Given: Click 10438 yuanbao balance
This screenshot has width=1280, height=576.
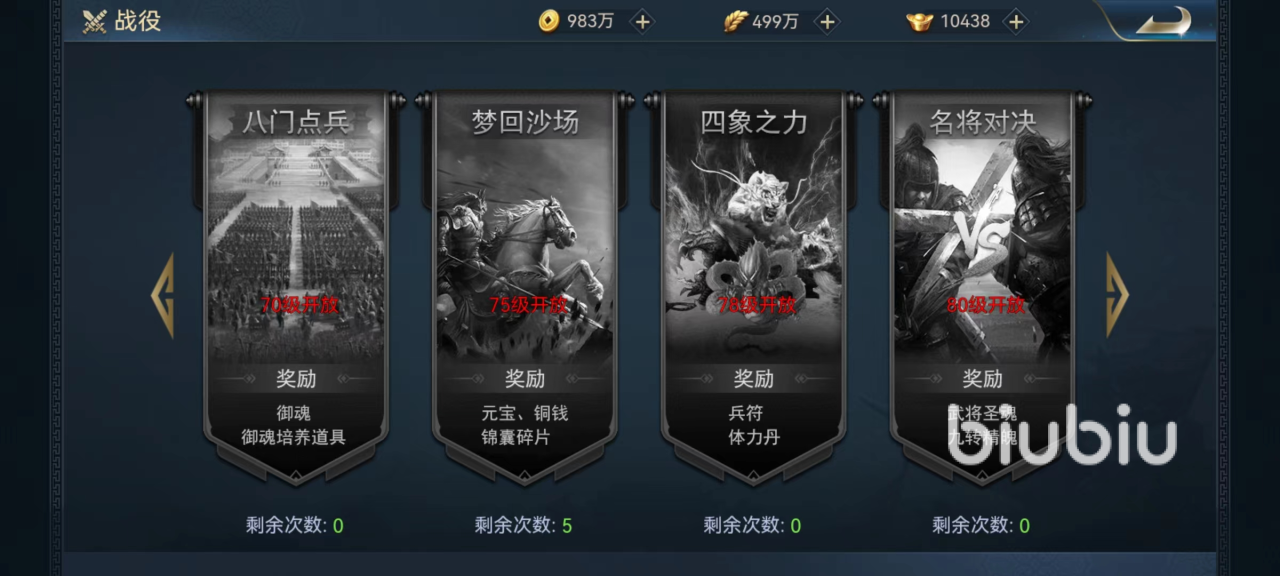Looking at the screenshot, I should [965, 21].
